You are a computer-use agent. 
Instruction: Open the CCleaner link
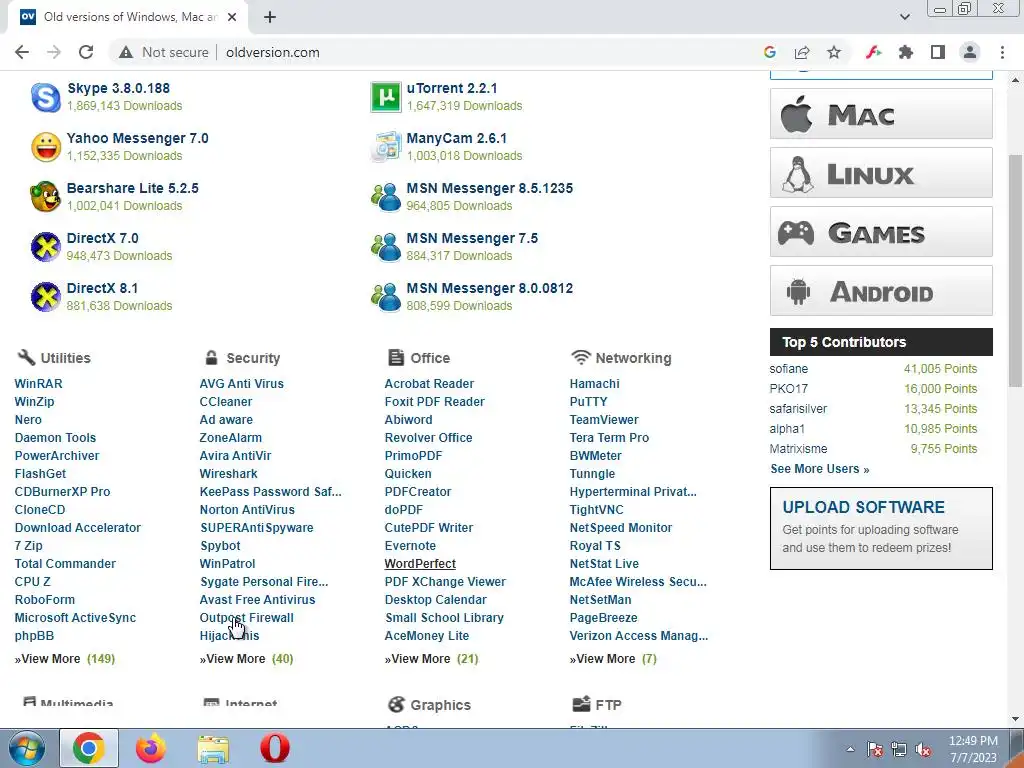[x=226, y=402]
